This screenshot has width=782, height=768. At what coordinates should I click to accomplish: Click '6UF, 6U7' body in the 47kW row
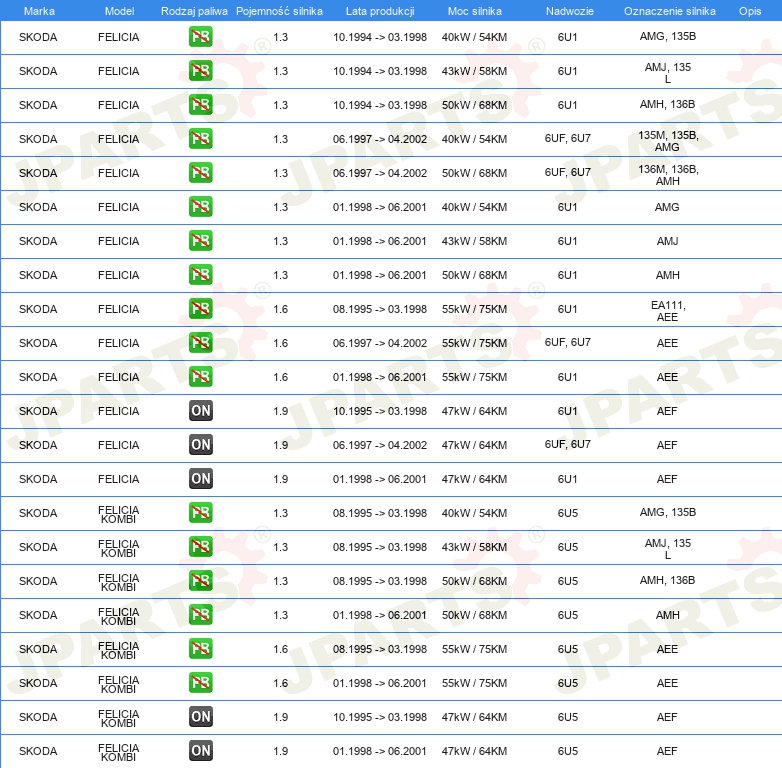pyautogui.click(x=568, y=444)
